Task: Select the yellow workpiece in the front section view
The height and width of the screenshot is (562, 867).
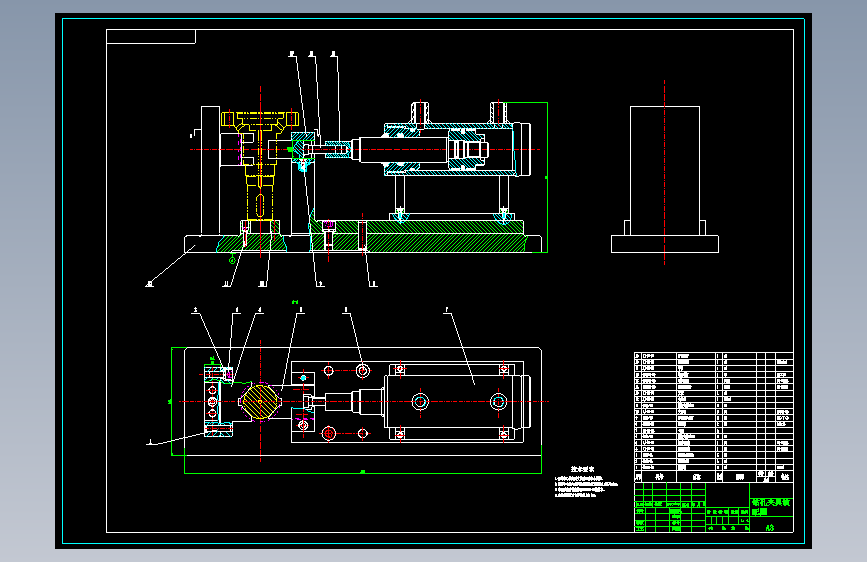Action: tap(259, 166)
